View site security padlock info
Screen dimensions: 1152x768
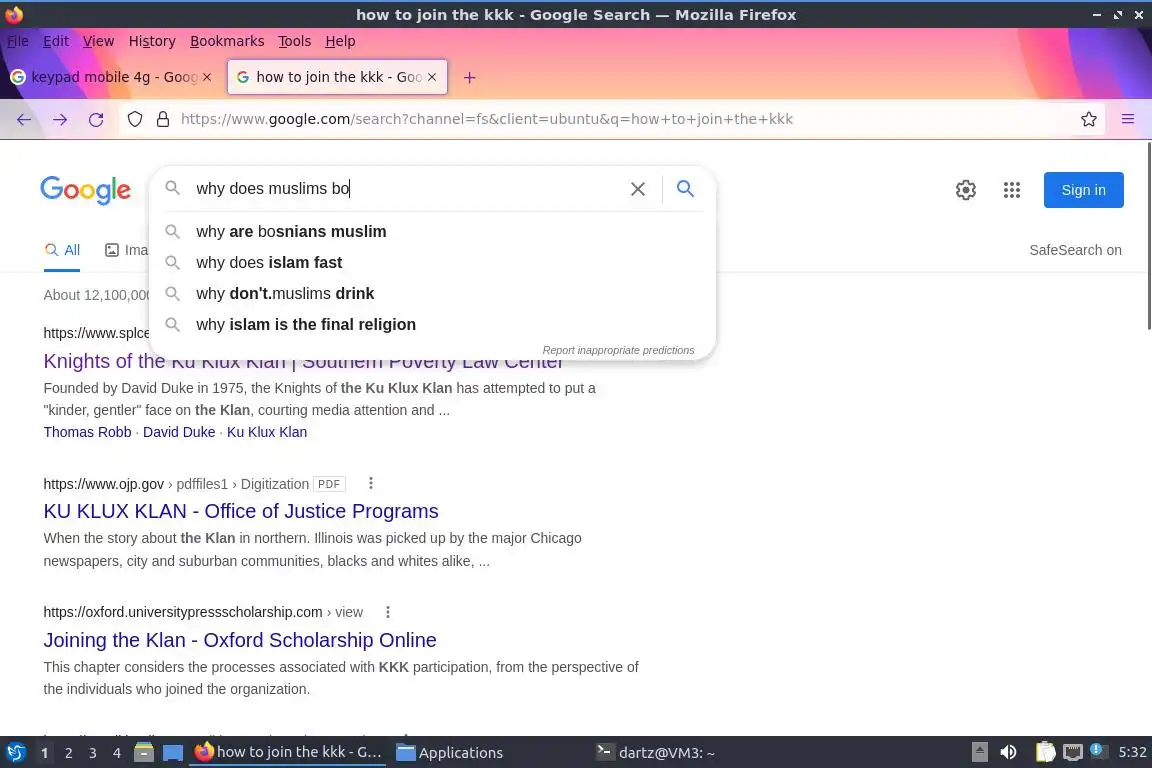[x=163, y=119]
